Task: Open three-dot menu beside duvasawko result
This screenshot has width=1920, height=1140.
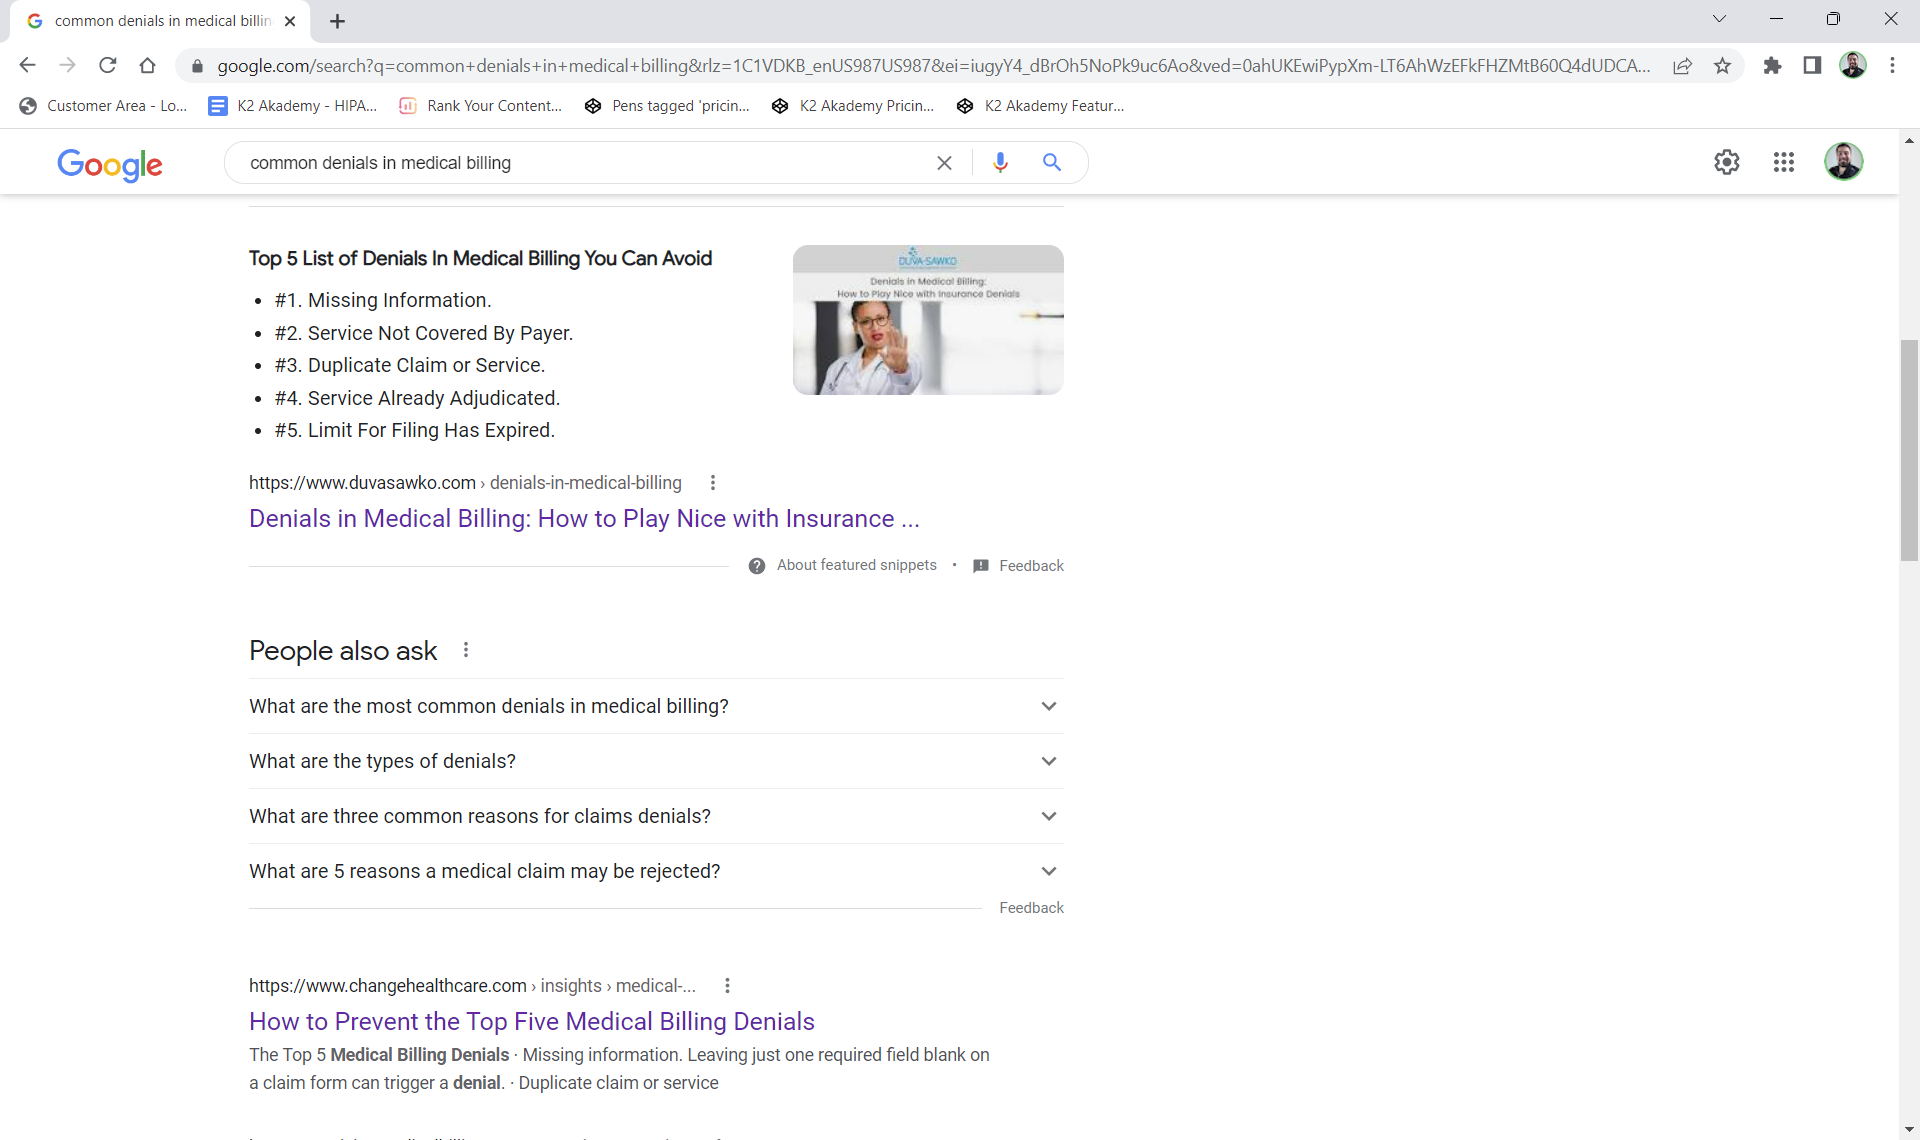Action: click(712, 483)
